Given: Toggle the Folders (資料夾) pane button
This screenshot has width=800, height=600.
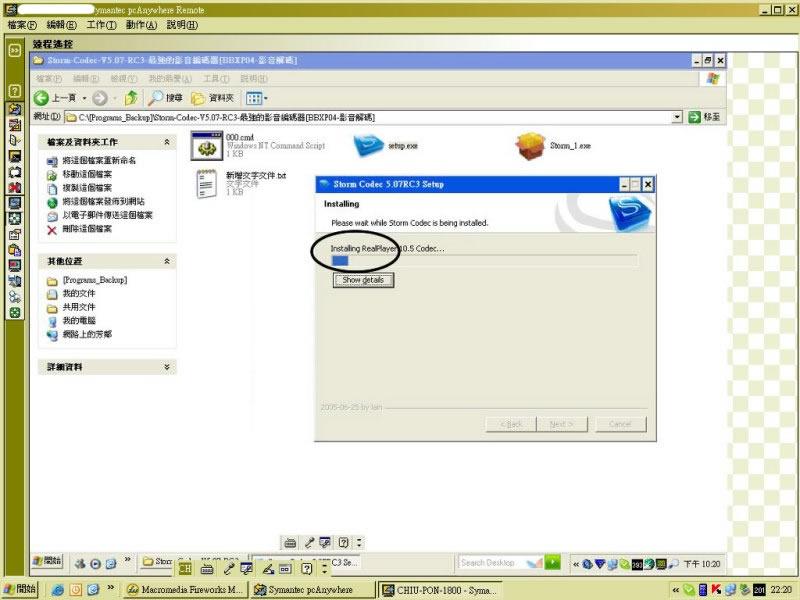Looking at the screenshot, I should click(x=212, y=98).
